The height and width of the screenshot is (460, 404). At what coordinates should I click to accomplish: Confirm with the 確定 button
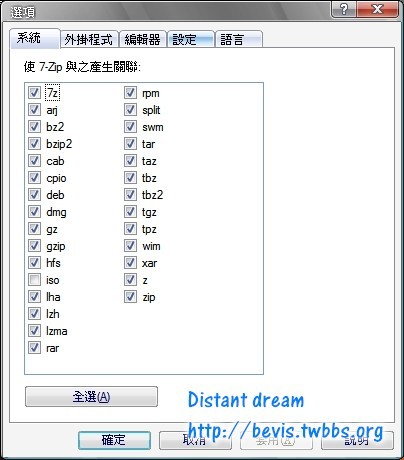coord(114,440)
